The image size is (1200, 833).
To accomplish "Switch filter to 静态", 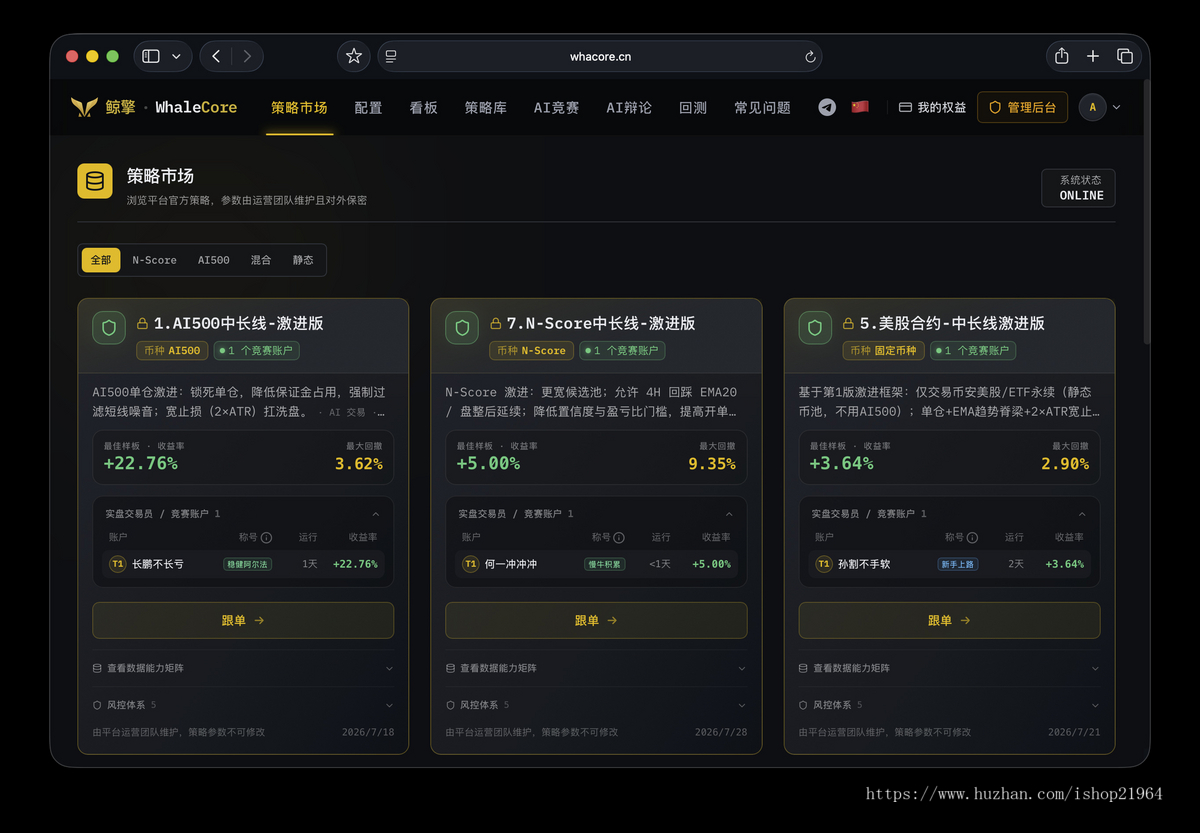I will coord(303,260).
